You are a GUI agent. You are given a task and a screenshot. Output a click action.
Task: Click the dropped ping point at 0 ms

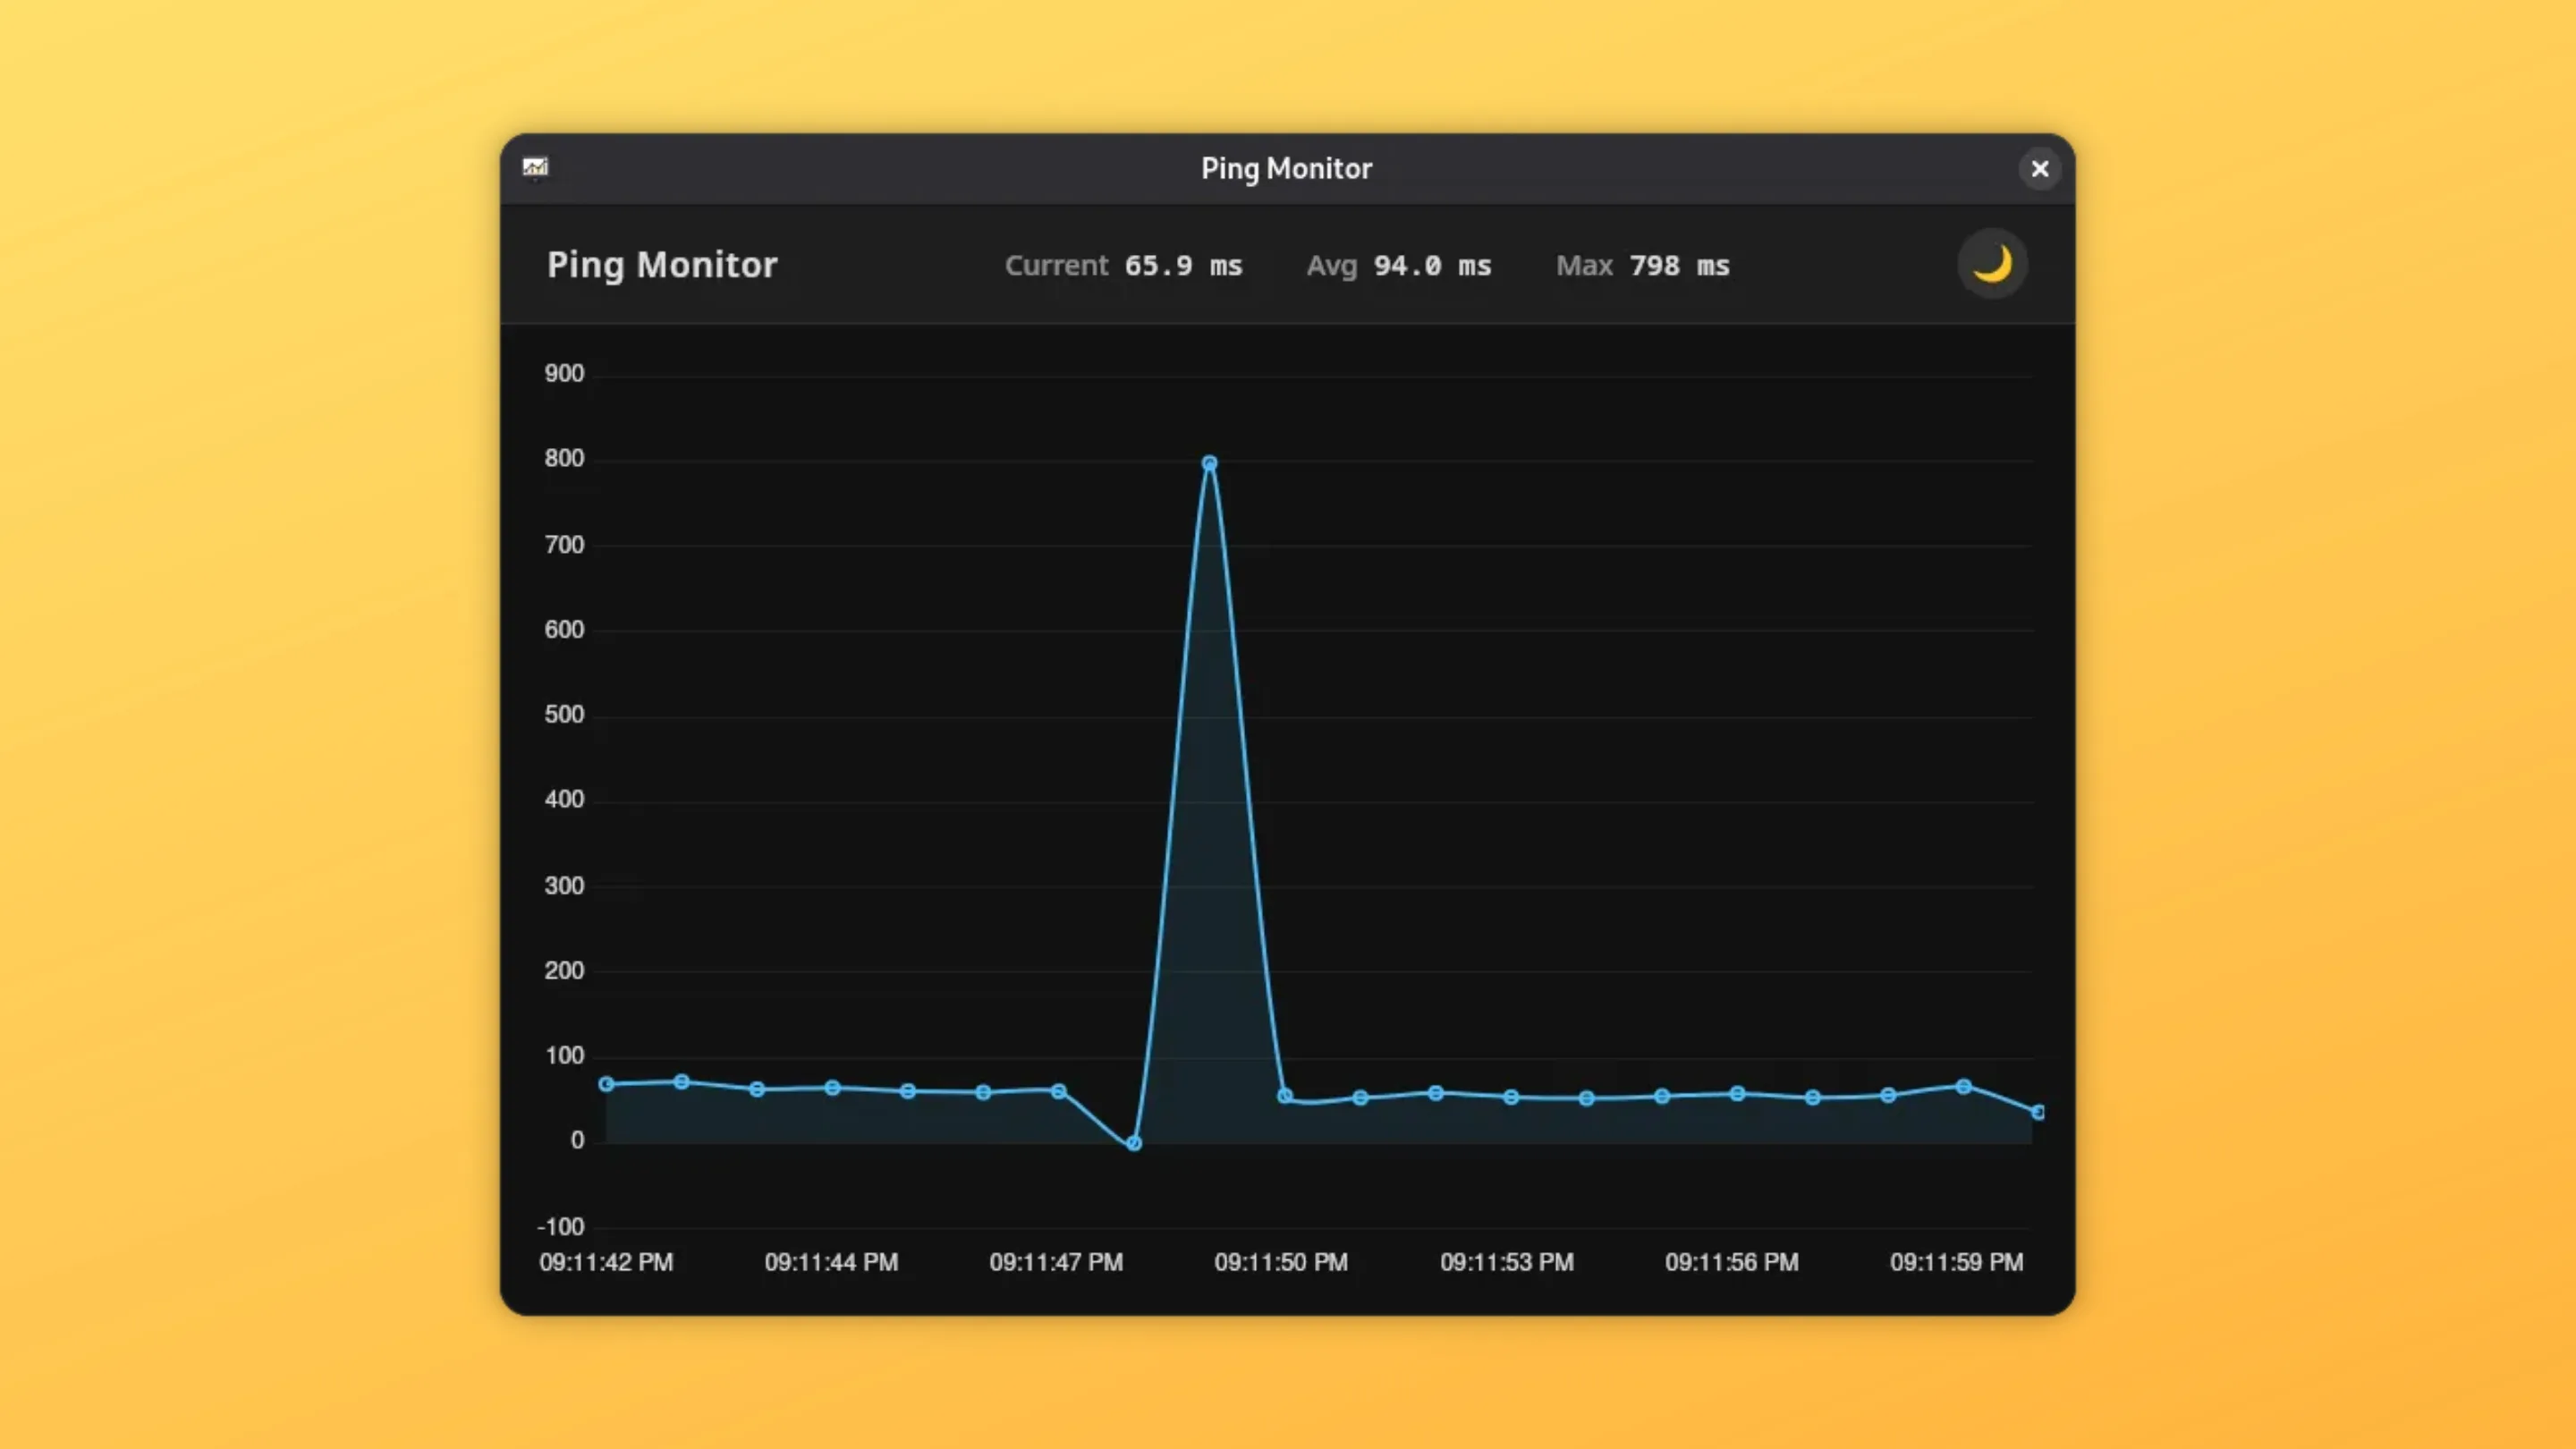point(1133,1142)
